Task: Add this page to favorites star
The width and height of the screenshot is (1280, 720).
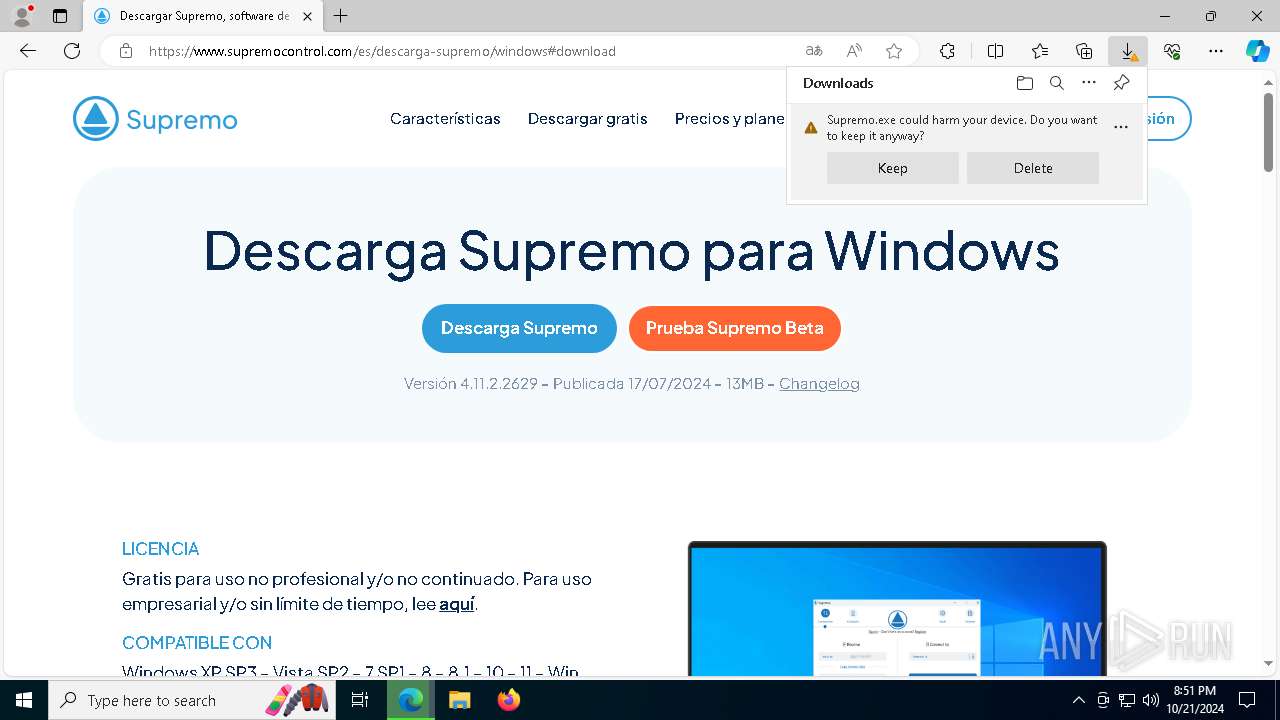Action: 894,51
